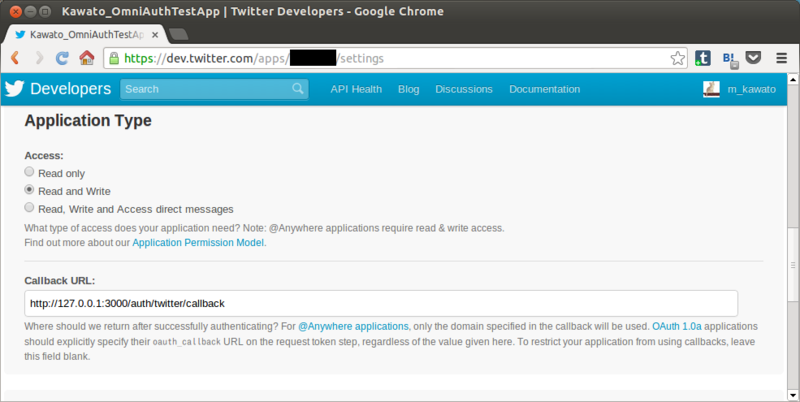Screen dimensions: 800x402
Task: Select the Read and Write option
Action: [29, 190]
